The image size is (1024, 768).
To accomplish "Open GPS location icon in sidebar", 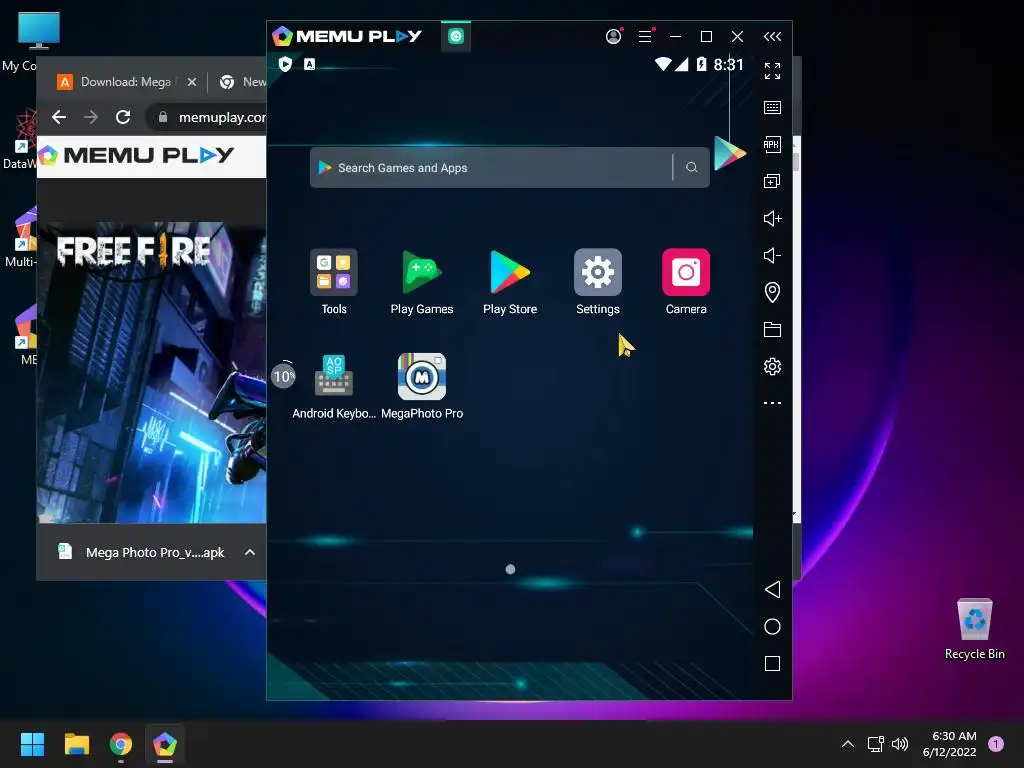I will [x=772, y=292].
